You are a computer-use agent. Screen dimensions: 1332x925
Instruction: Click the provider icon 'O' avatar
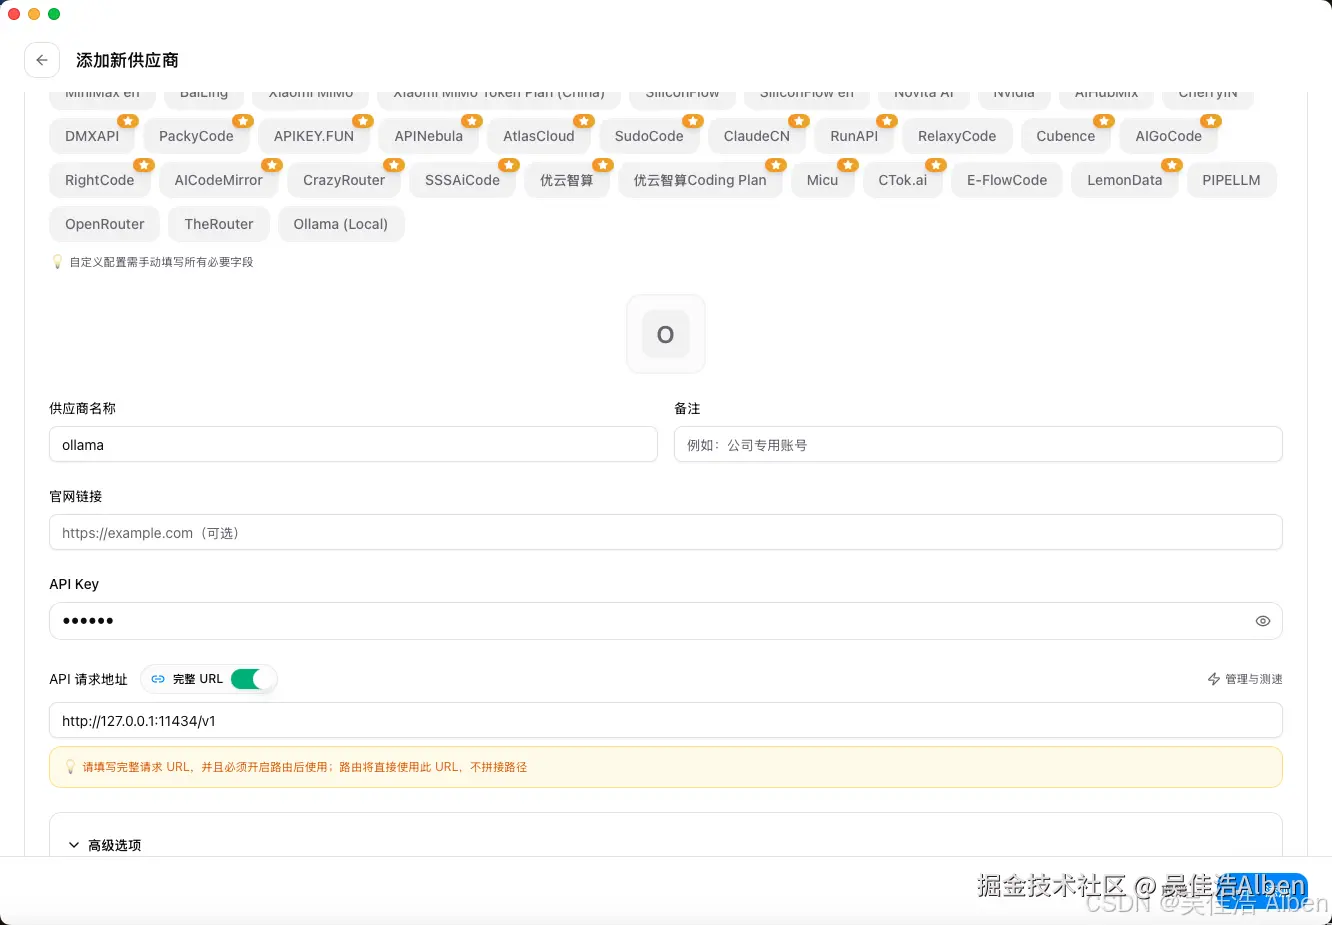(x=666, y=334)
